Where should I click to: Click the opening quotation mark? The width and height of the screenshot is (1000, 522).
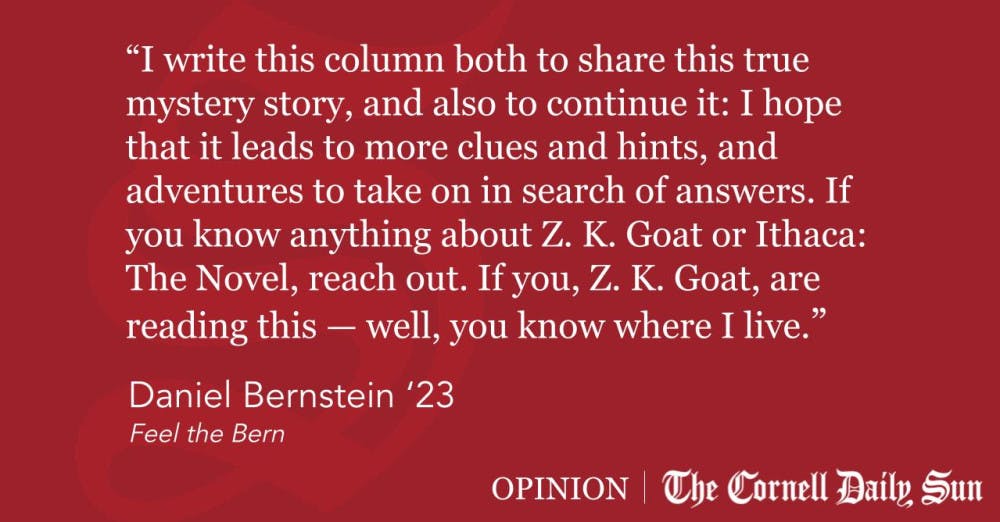pyautogui.click(x=134, y=62)
